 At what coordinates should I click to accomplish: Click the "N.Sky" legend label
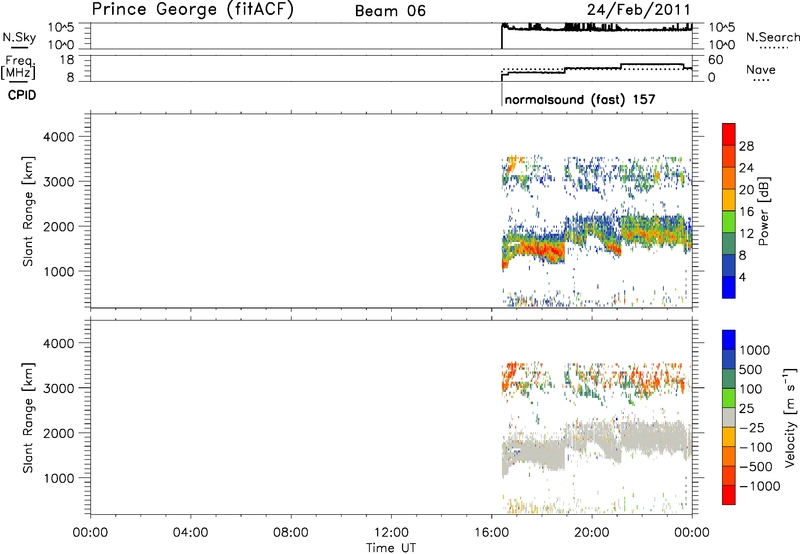click(x=19, y=37)
